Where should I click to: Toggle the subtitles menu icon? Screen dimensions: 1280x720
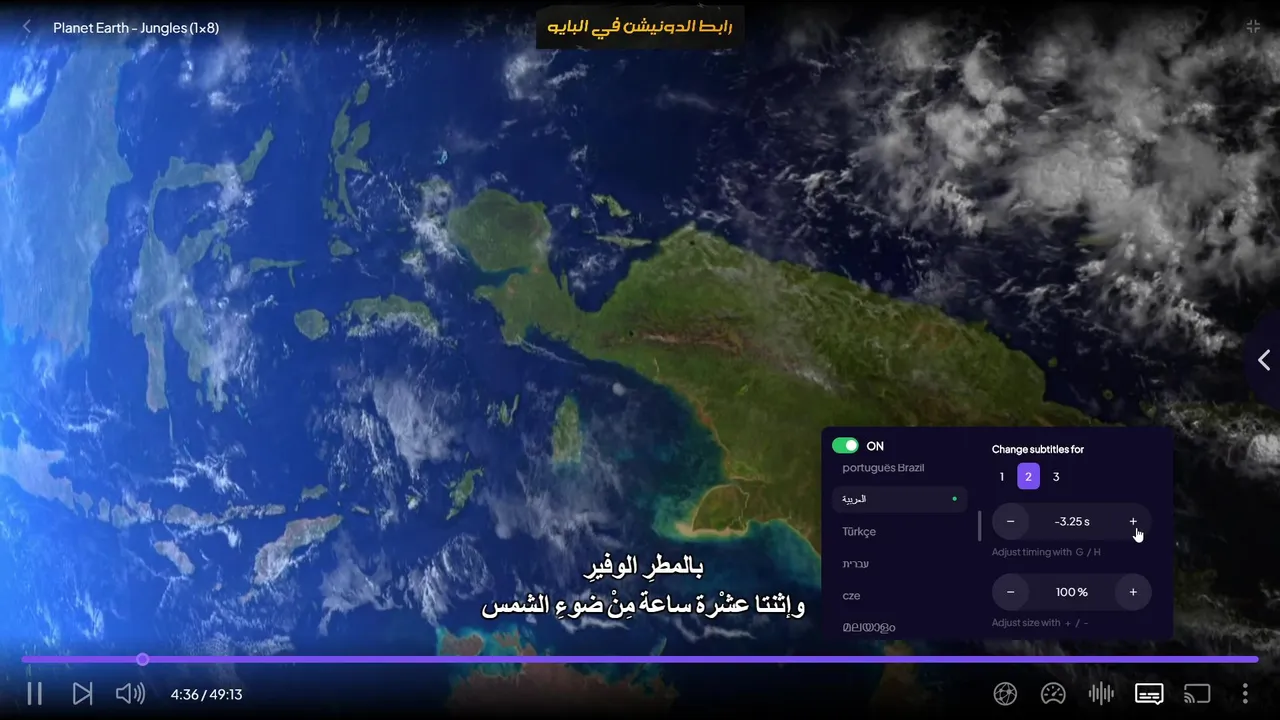tap(1149, 693)
